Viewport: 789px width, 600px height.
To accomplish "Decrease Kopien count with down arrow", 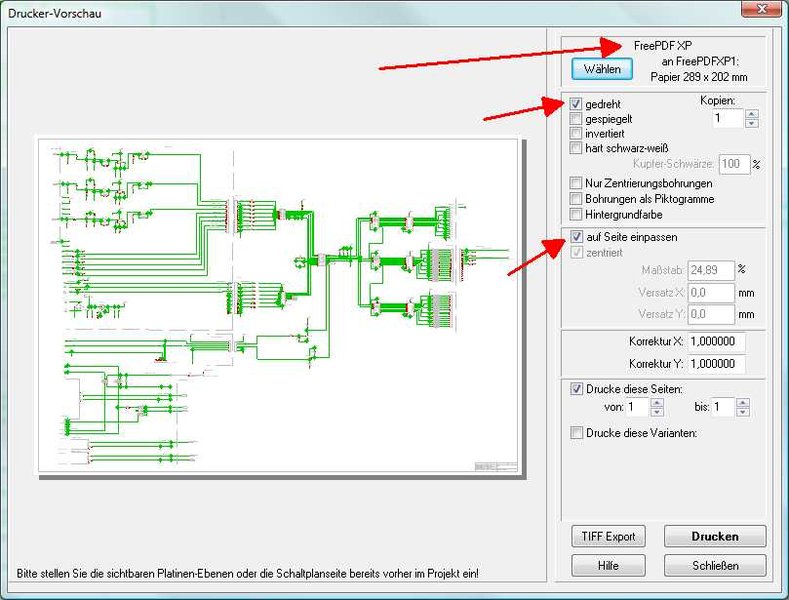I will coord(752,123).
